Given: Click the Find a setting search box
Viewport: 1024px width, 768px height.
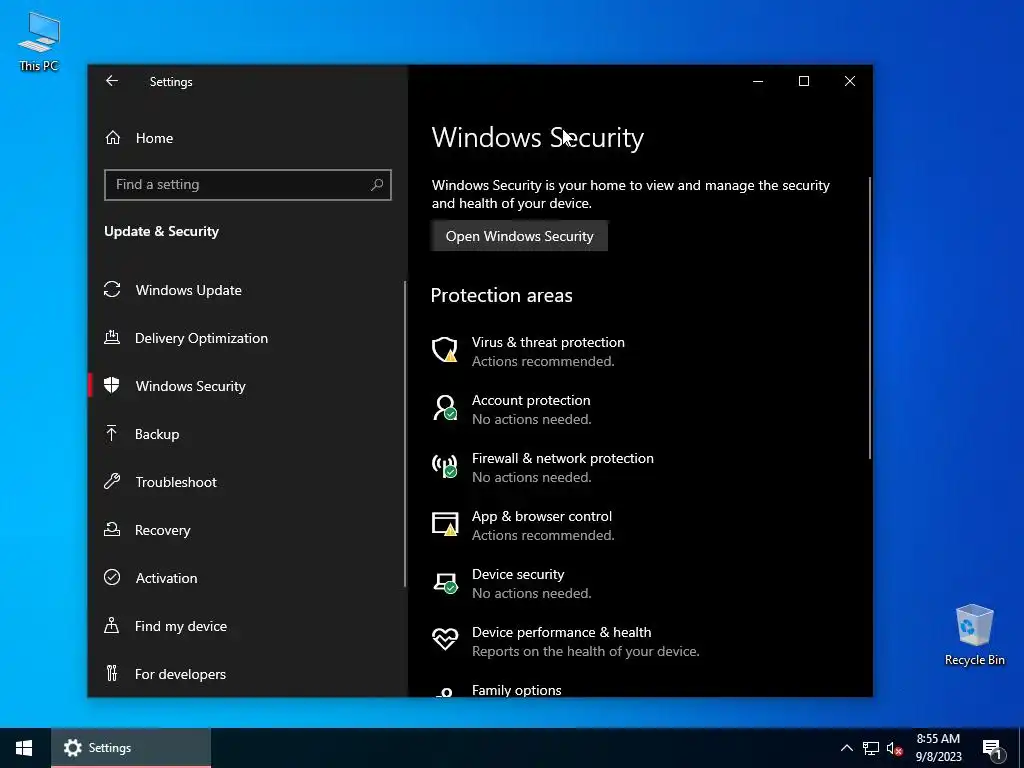Looking at the screenshot, I should [x=248, y=185].
